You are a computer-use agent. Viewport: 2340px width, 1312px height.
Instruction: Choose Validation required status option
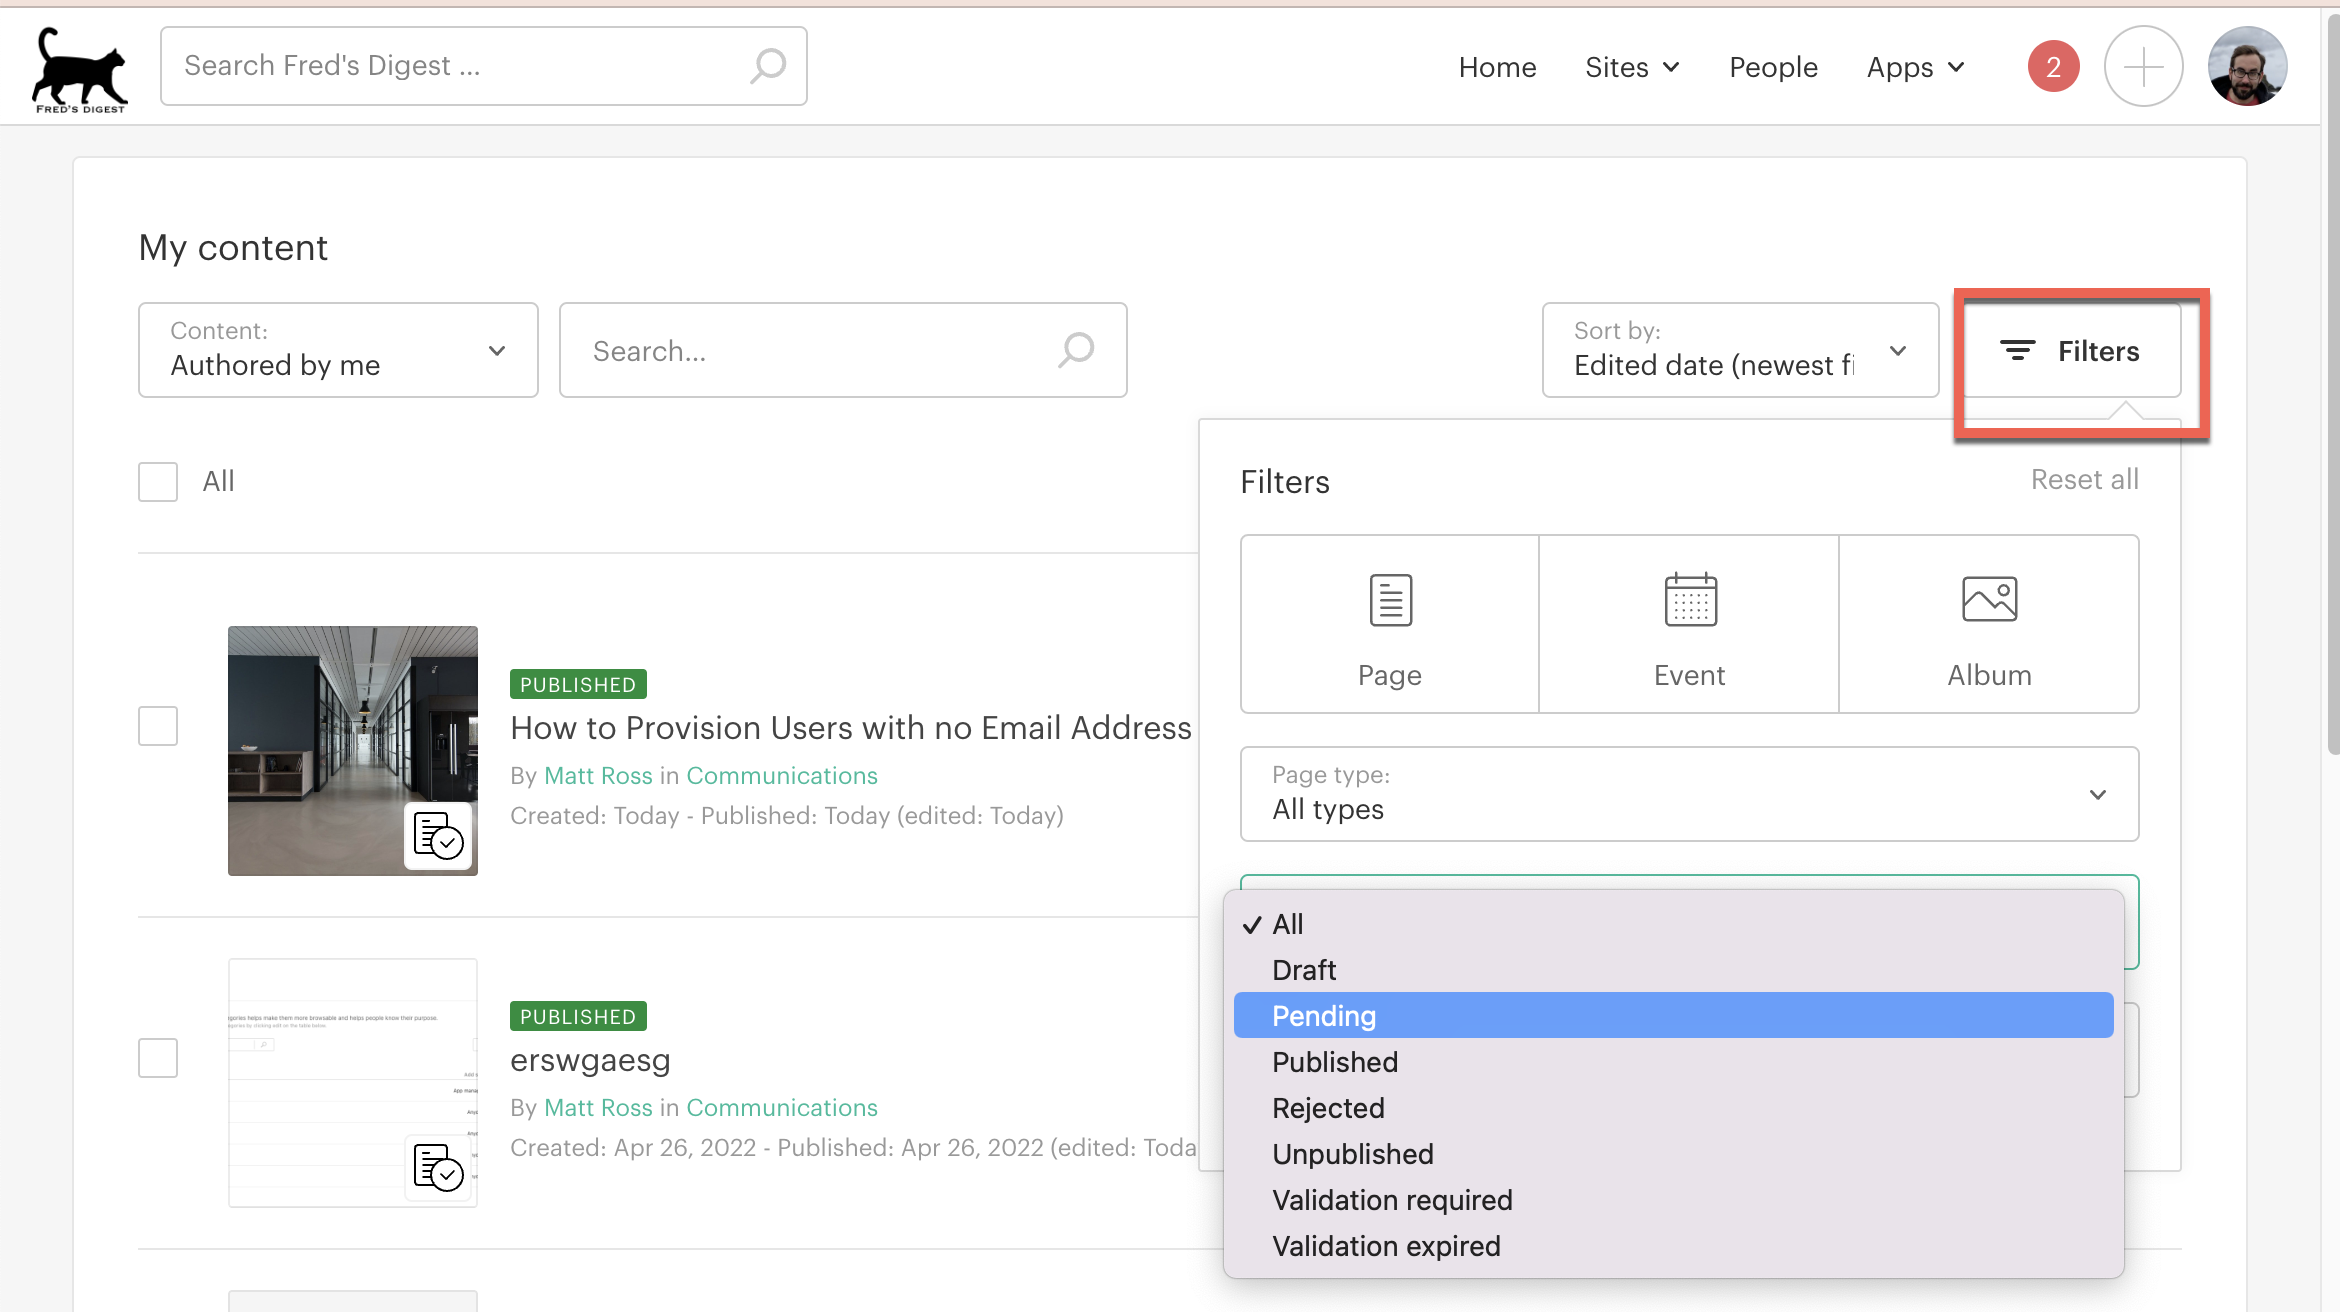1392,1200
